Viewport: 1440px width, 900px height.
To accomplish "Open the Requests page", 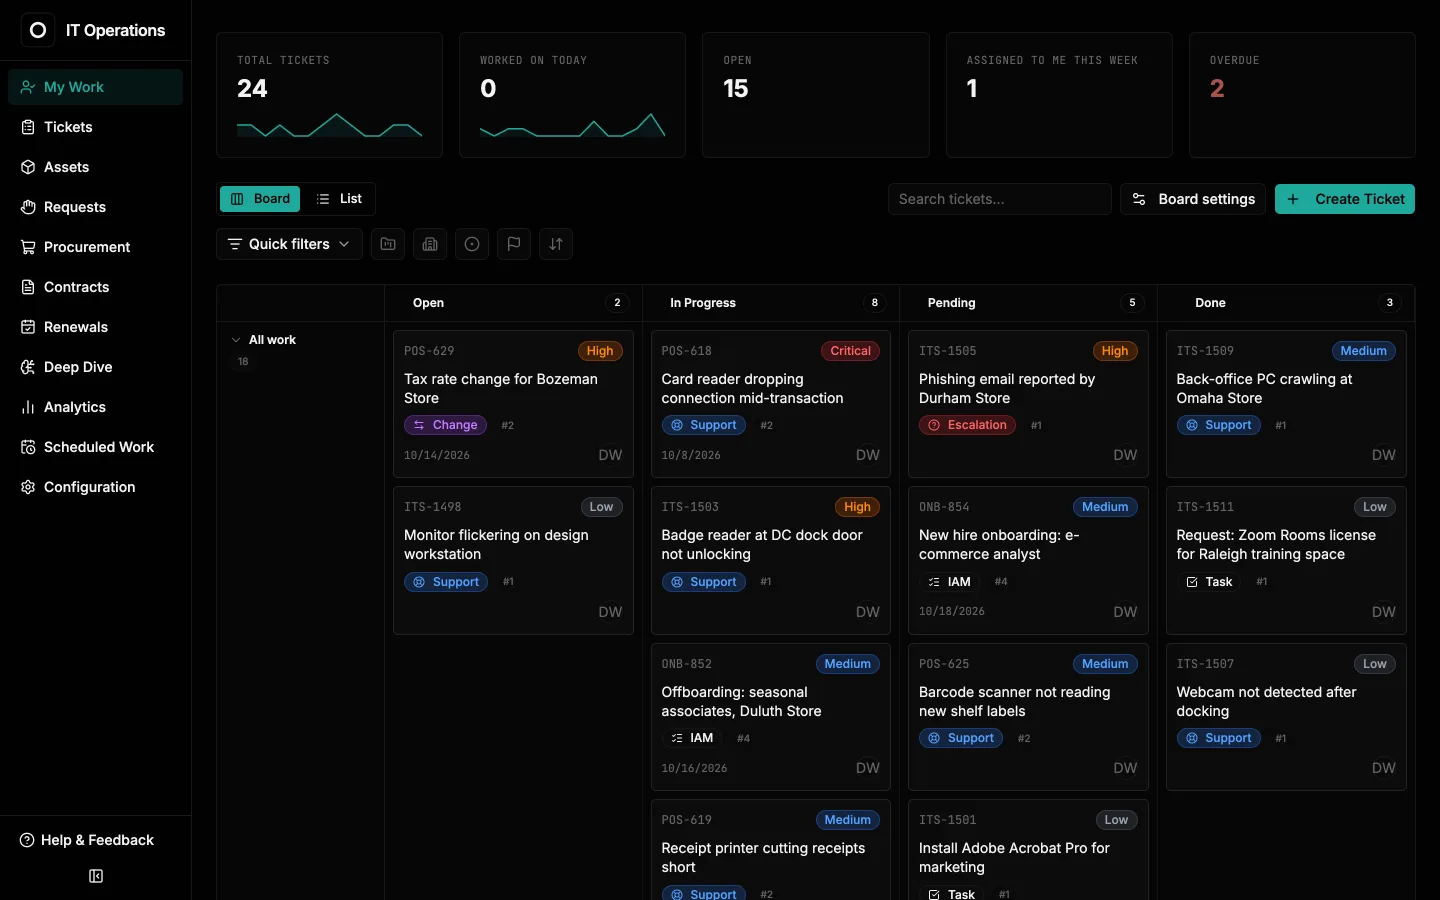I will coord(95,207).
